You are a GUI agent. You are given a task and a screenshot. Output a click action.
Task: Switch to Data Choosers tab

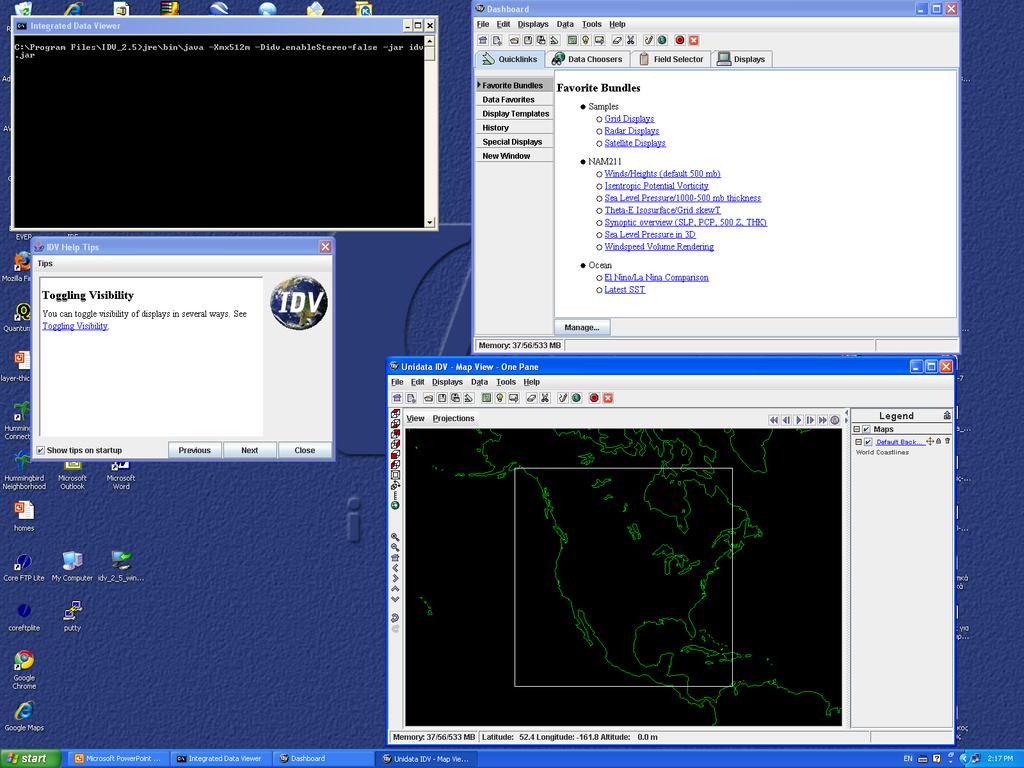coord(586,59)
